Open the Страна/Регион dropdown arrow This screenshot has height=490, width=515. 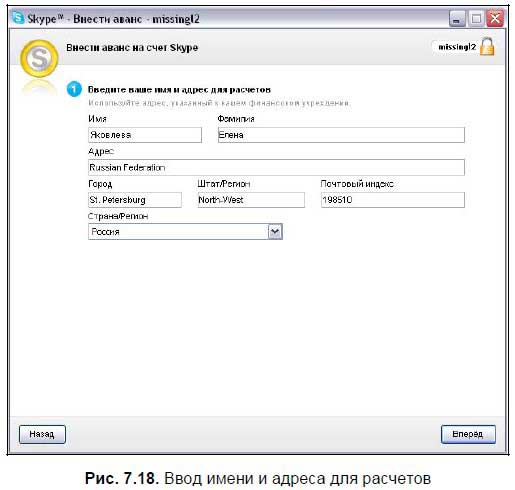275,232
